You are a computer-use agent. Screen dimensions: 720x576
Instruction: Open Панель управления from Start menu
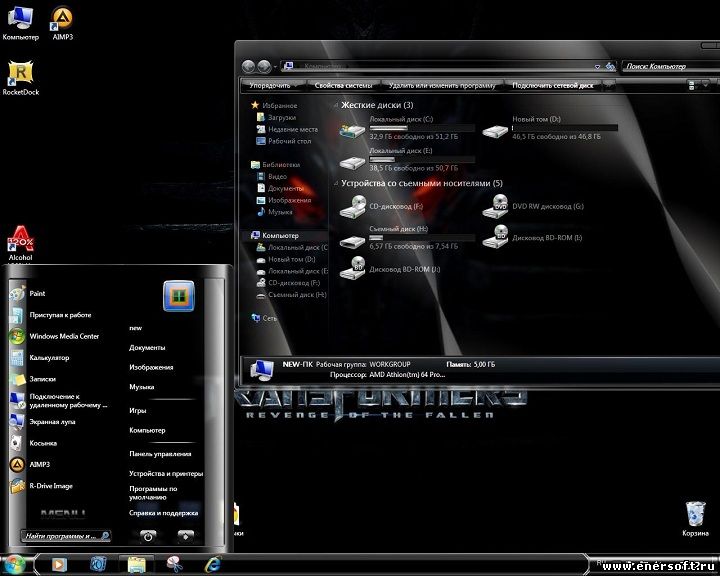click(160, 454)
